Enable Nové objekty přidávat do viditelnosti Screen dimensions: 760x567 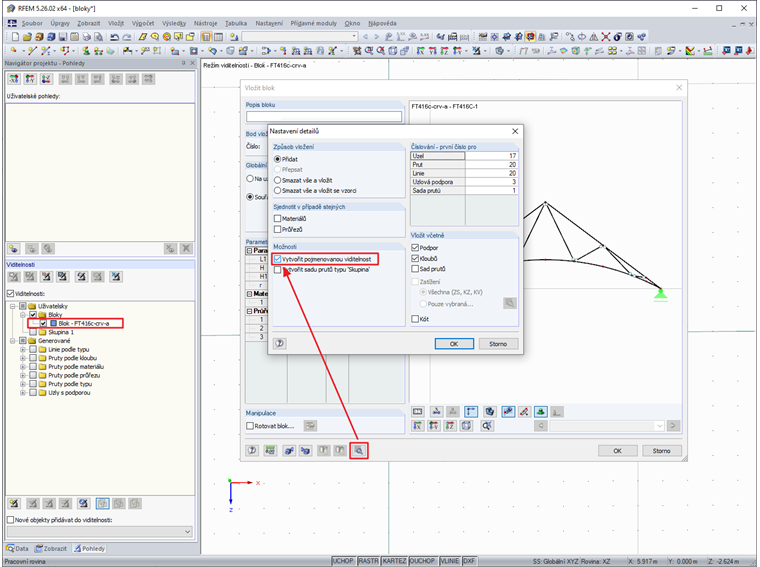[11, 520]
